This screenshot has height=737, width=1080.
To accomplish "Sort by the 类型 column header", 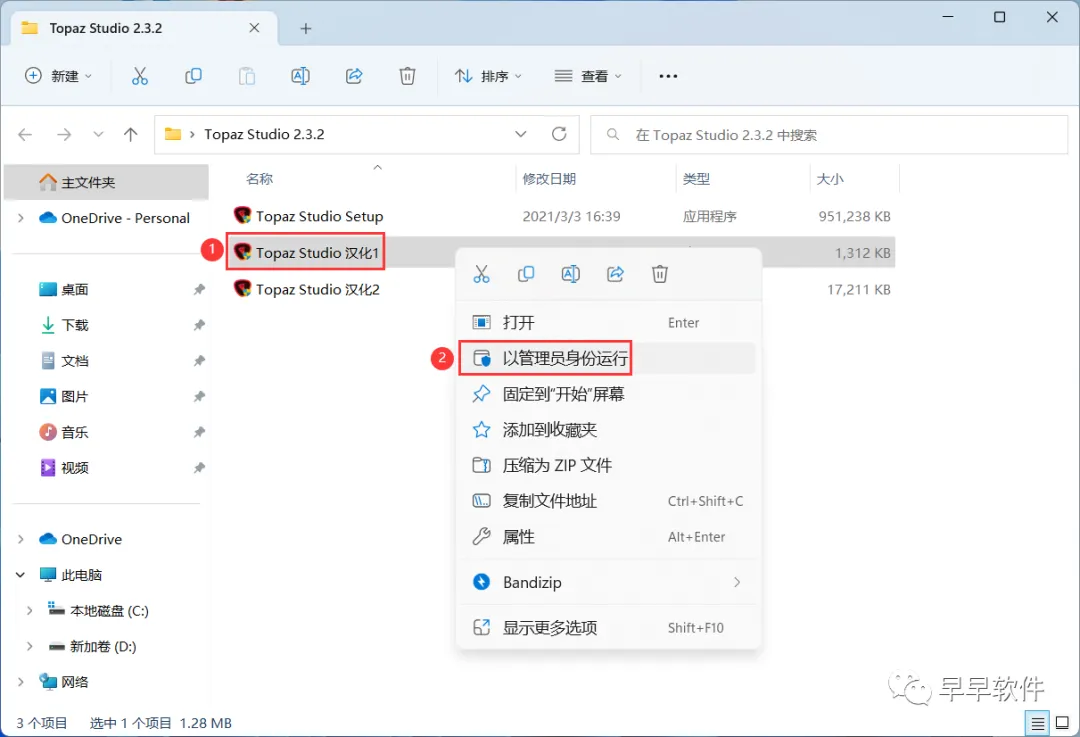I will point(696,179).
